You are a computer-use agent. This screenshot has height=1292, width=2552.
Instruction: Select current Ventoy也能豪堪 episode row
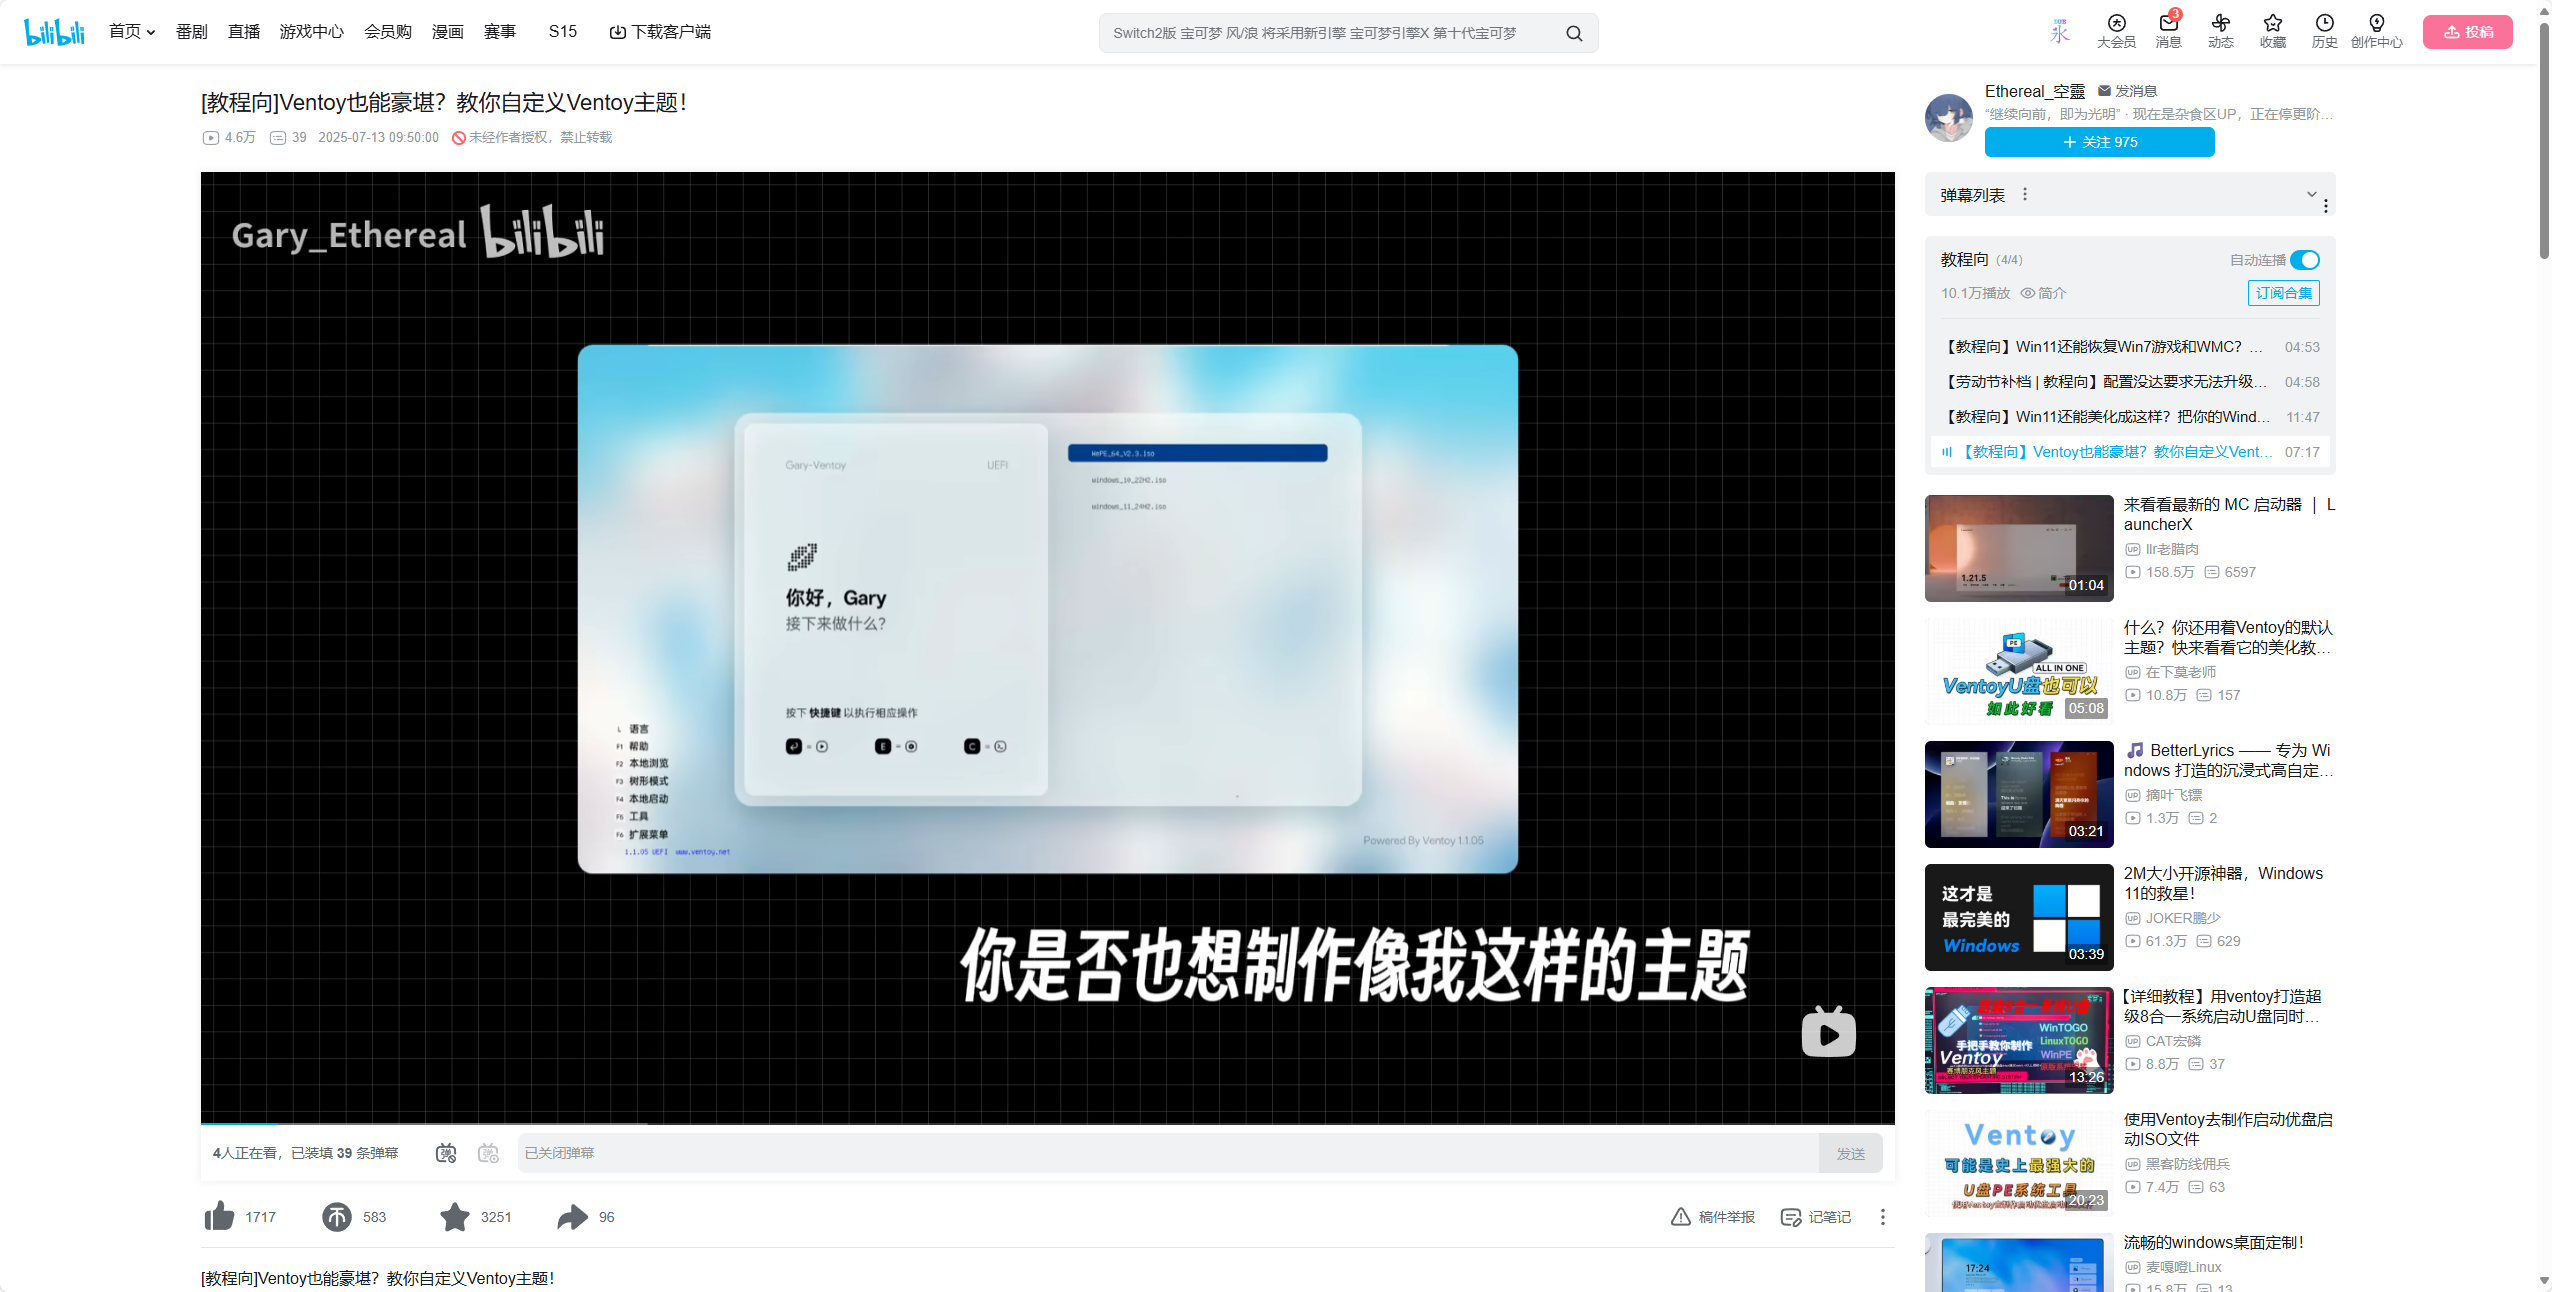[2130, 452]
